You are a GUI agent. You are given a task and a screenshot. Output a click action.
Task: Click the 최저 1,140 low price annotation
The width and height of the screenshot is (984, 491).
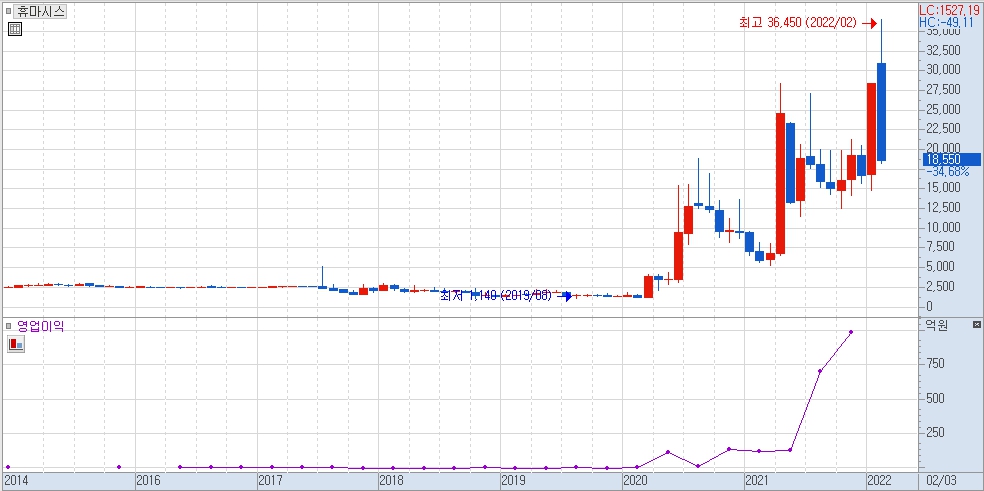point(496,296)
